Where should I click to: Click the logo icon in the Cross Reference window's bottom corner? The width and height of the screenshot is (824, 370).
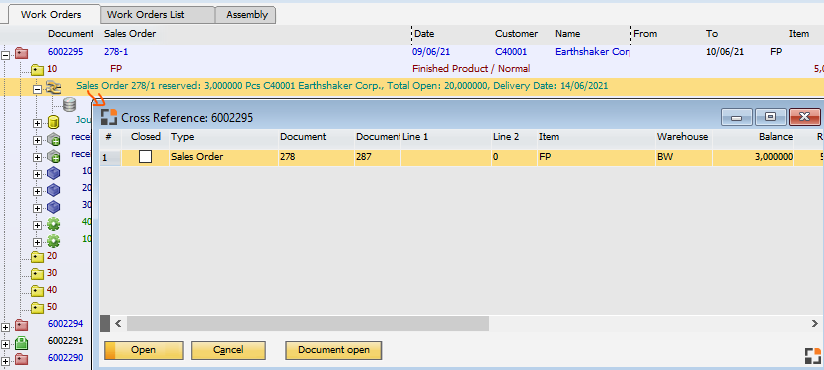812,356
